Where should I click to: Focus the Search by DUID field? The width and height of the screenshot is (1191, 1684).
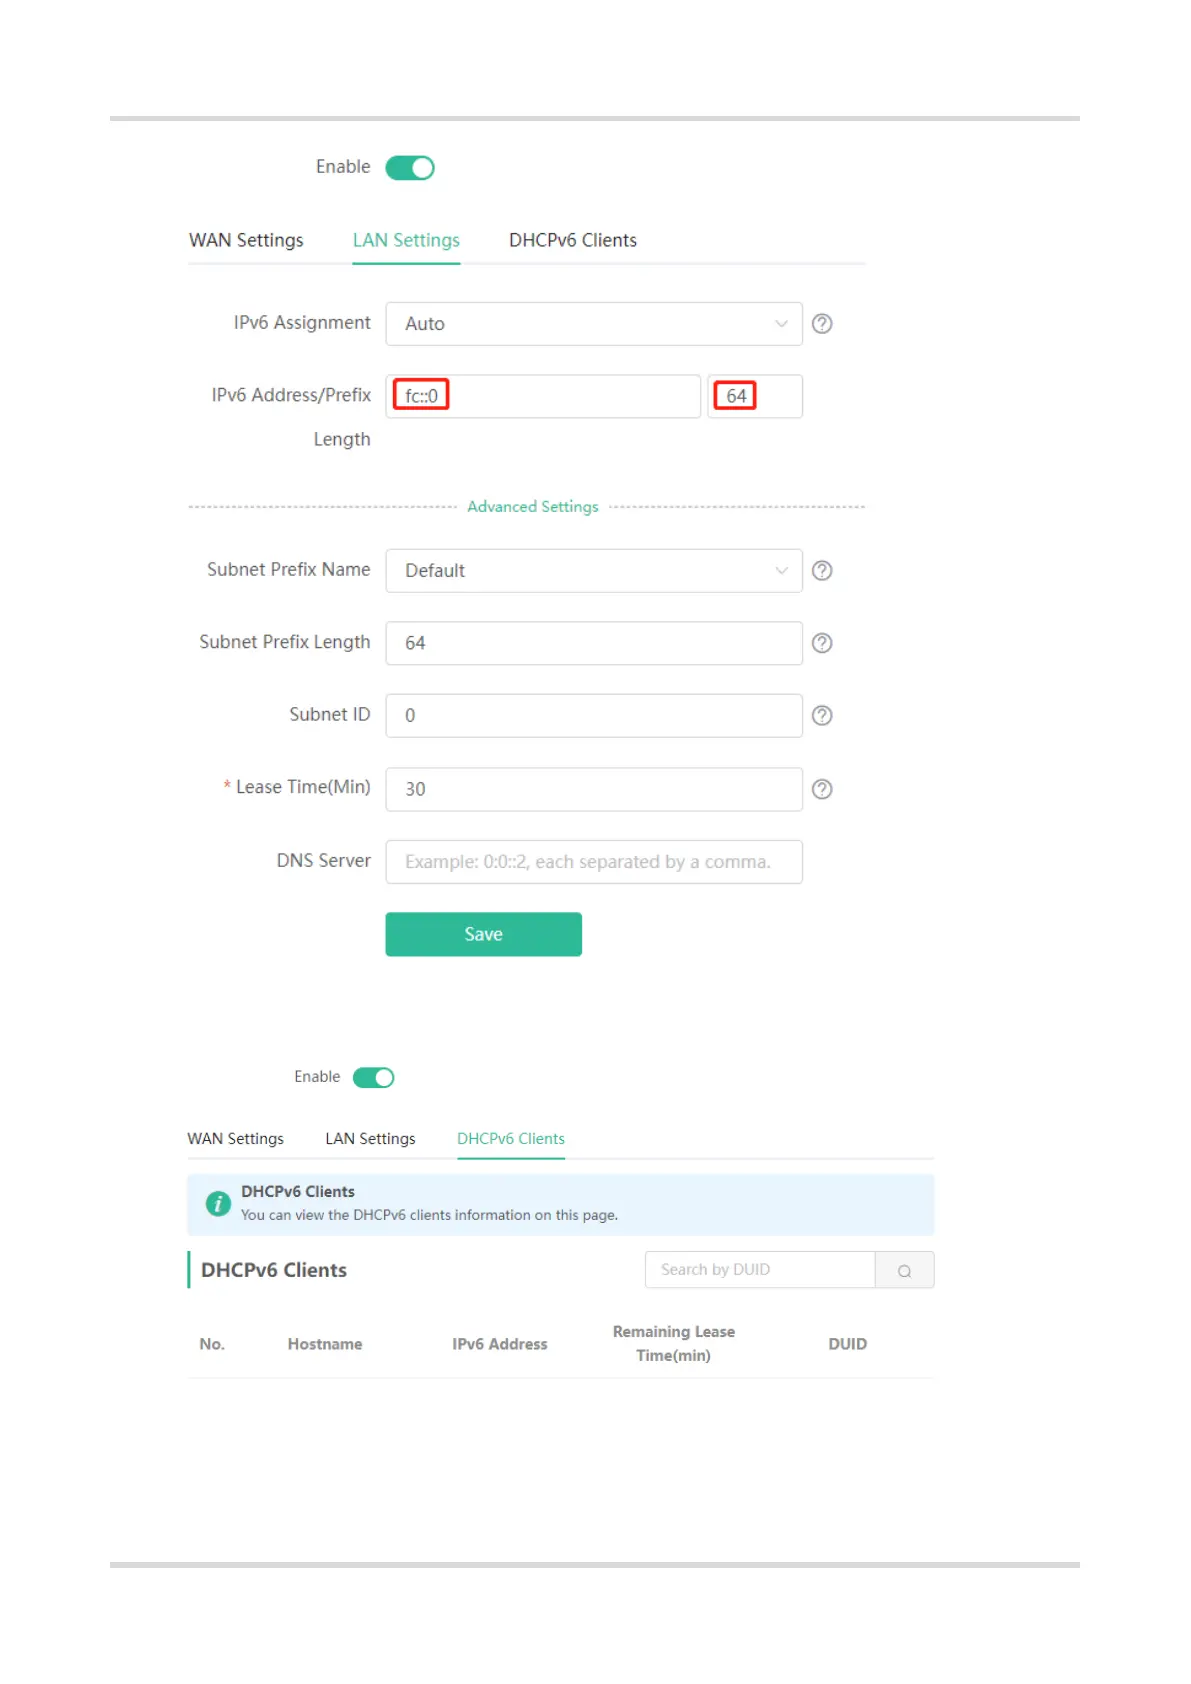(760, 1270)
